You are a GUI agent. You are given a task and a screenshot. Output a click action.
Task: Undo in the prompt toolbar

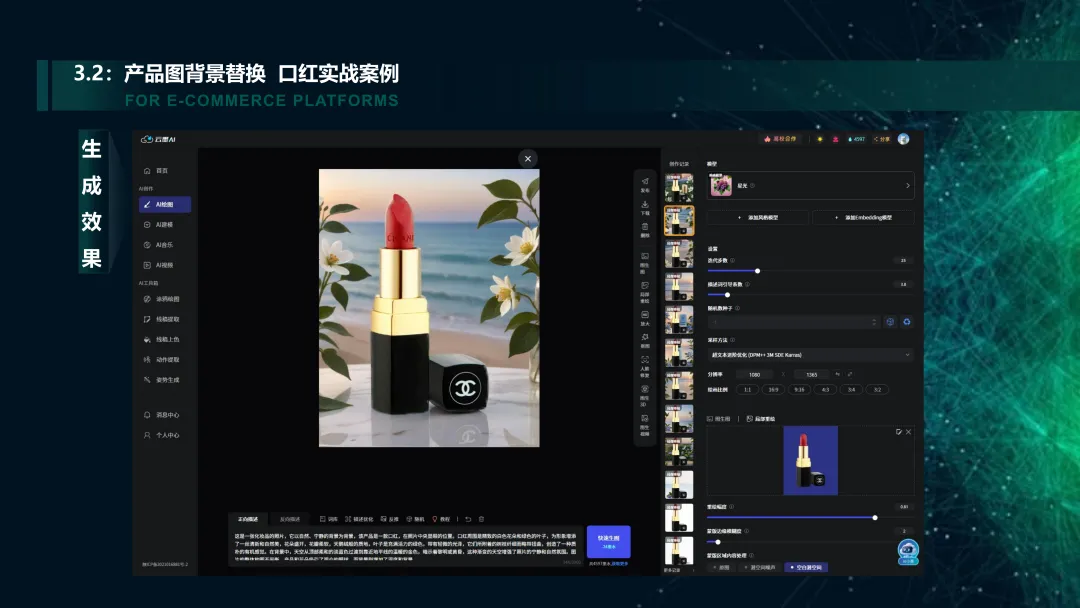pyautogui.click(x=468, y=519)
